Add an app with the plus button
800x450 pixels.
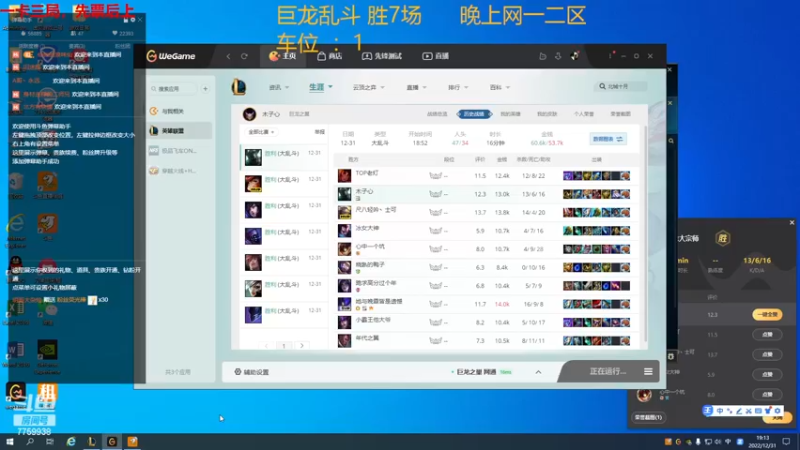click(x=205, y=89)
